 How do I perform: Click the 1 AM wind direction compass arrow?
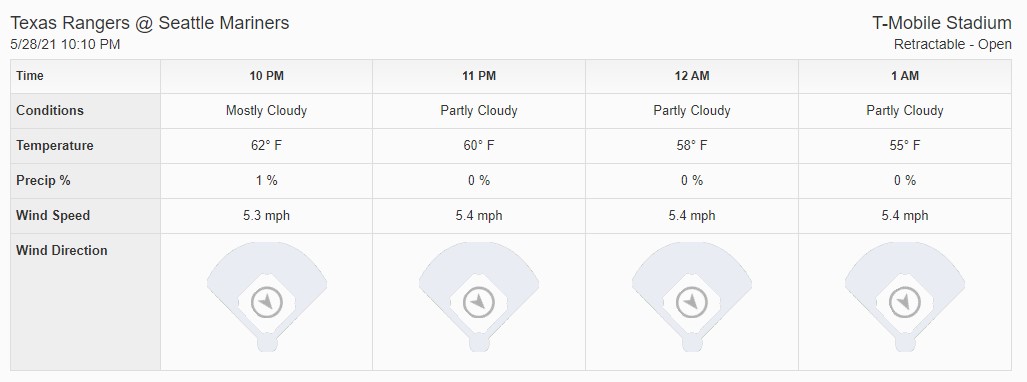(x=905, y=303)
